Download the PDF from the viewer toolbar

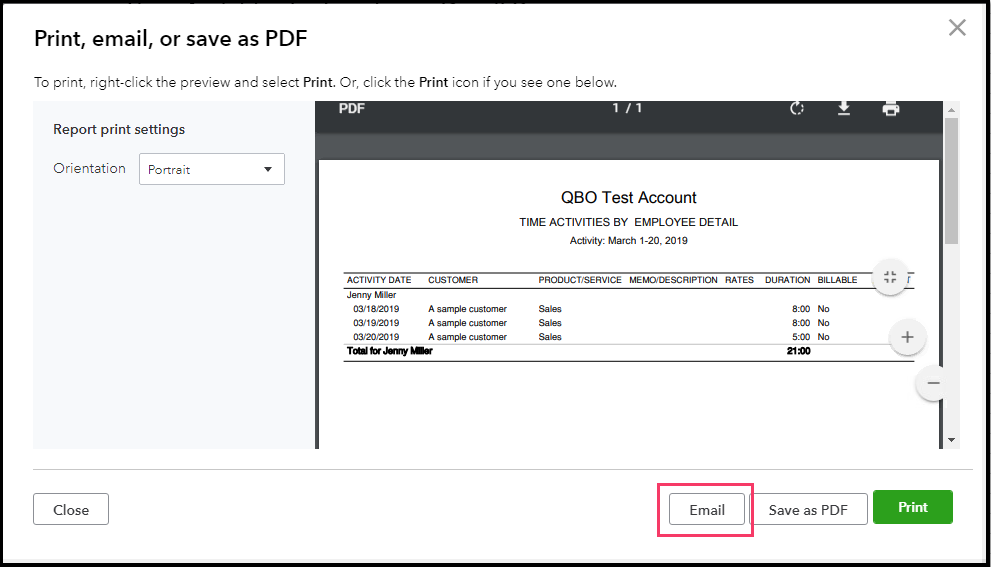pyautogui.click(x=844, y=109)
